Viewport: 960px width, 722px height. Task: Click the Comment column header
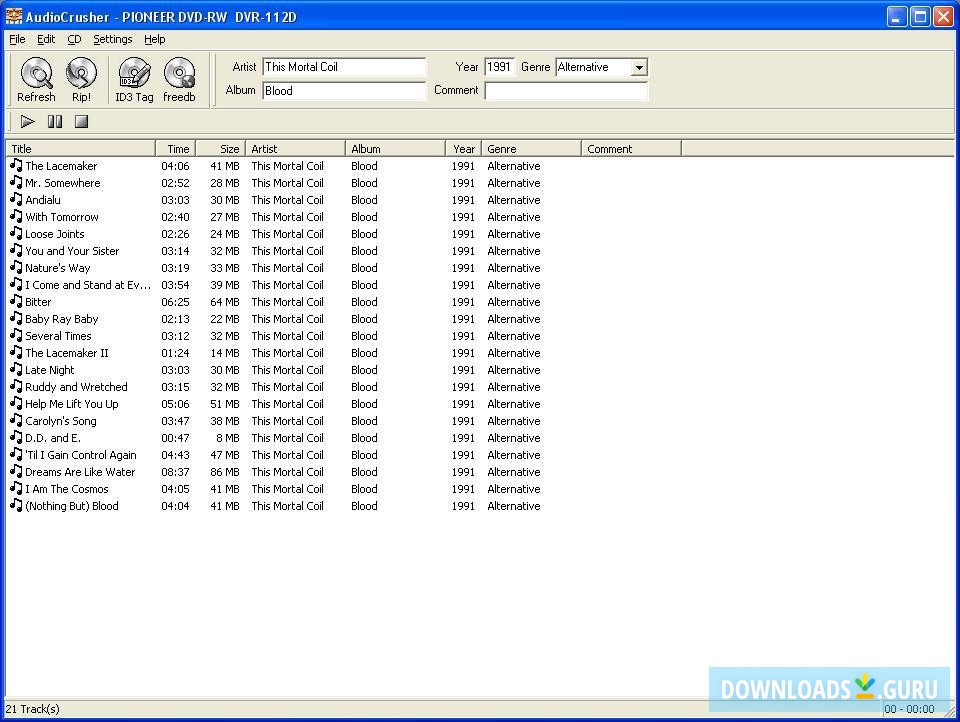click(x=631, y=148)
